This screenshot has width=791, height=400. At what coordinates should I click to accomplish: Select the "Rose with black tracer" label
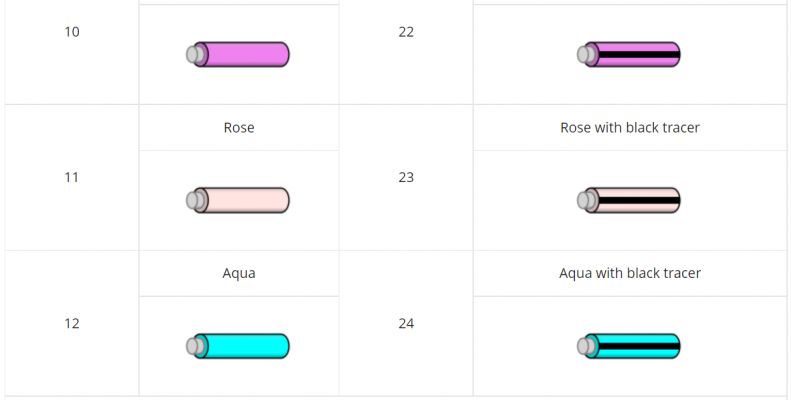[x=630, y=128]
